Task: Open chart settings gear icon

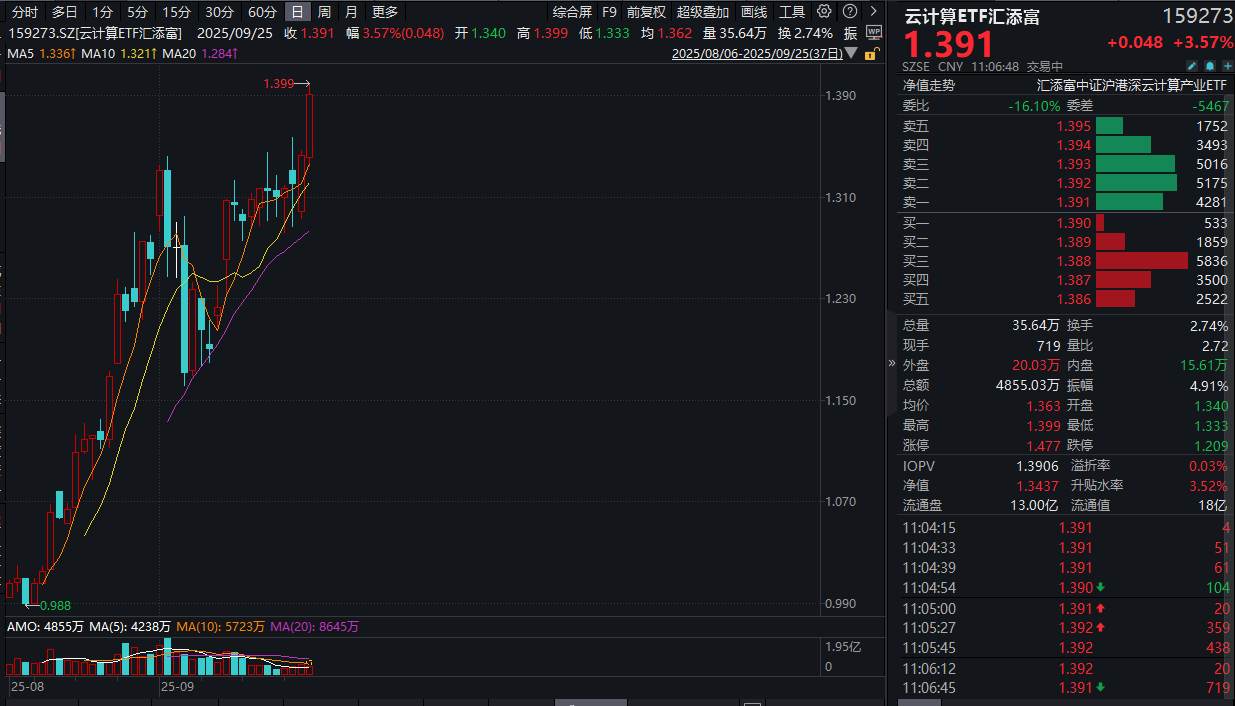Action: coord(824,12)
